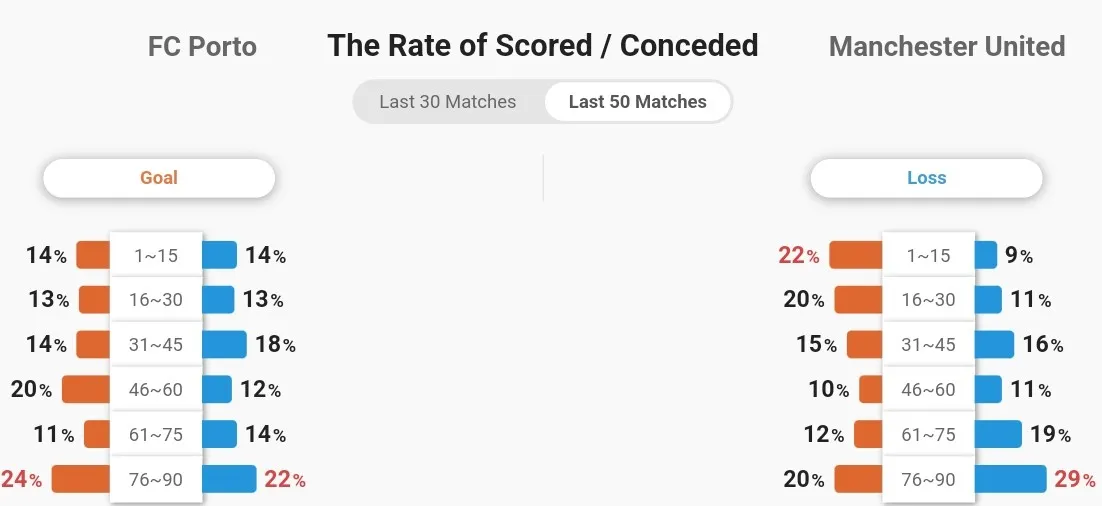Select FC Porto's 61~75 minute interval label
This screenshot has width=1102, height=506.
(x=156, y=434)
